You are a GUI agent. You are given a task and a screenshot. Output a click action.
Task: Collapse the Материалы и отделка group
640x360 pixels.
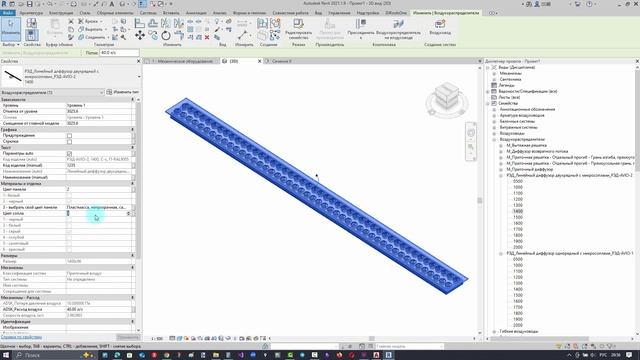point(132,184)
